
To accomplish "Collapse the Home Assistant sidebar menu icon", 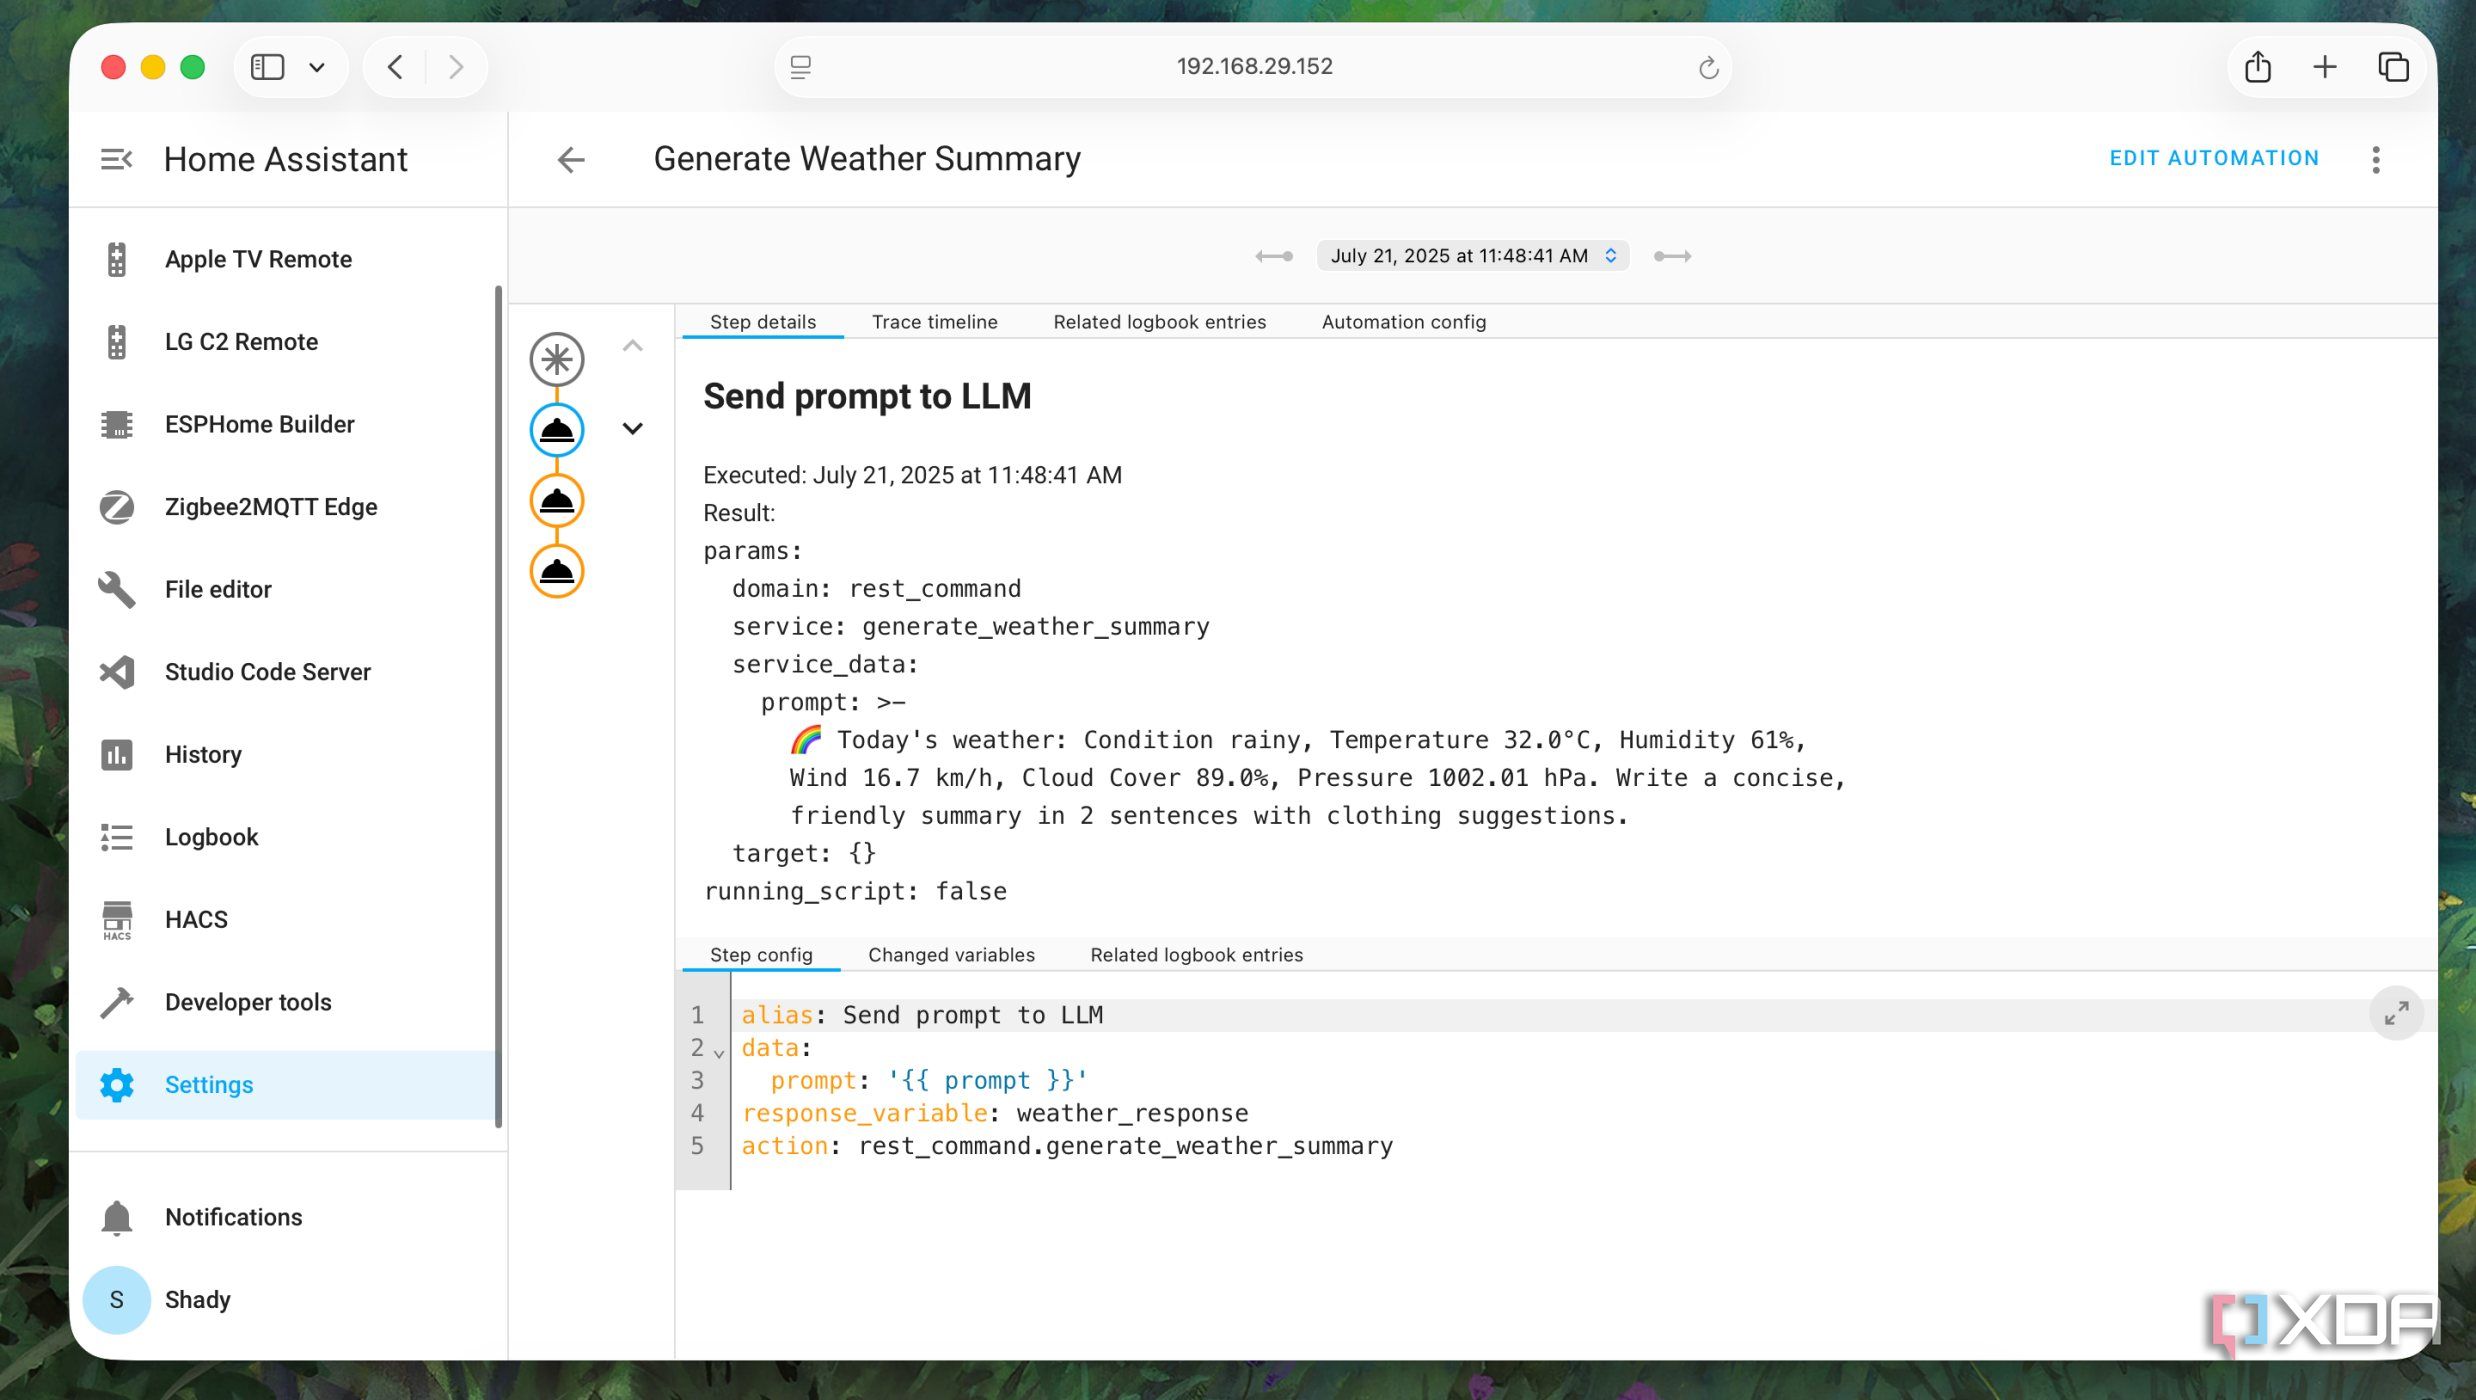I will click(116, 159).
